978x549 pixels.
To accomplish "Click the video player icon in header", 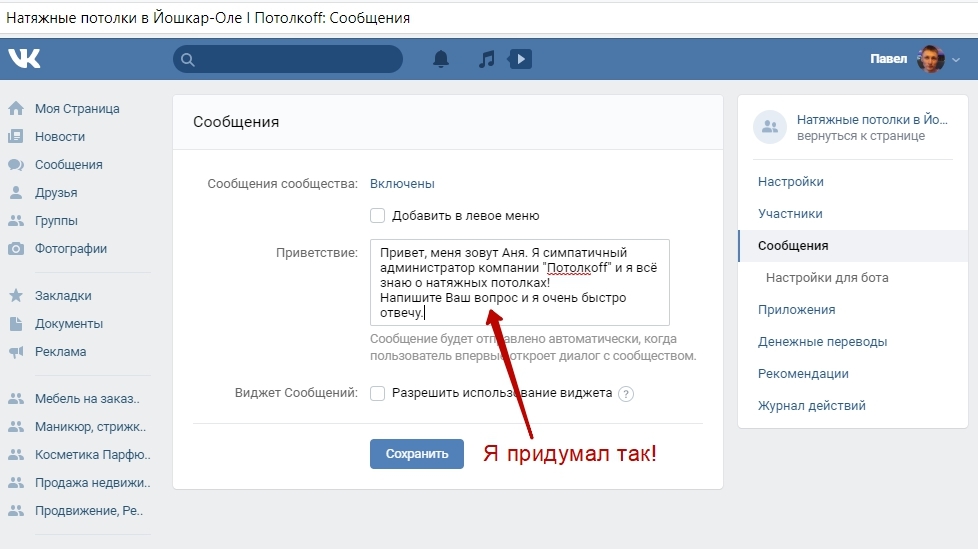I will pyautogui.click(x=519, y=60).
